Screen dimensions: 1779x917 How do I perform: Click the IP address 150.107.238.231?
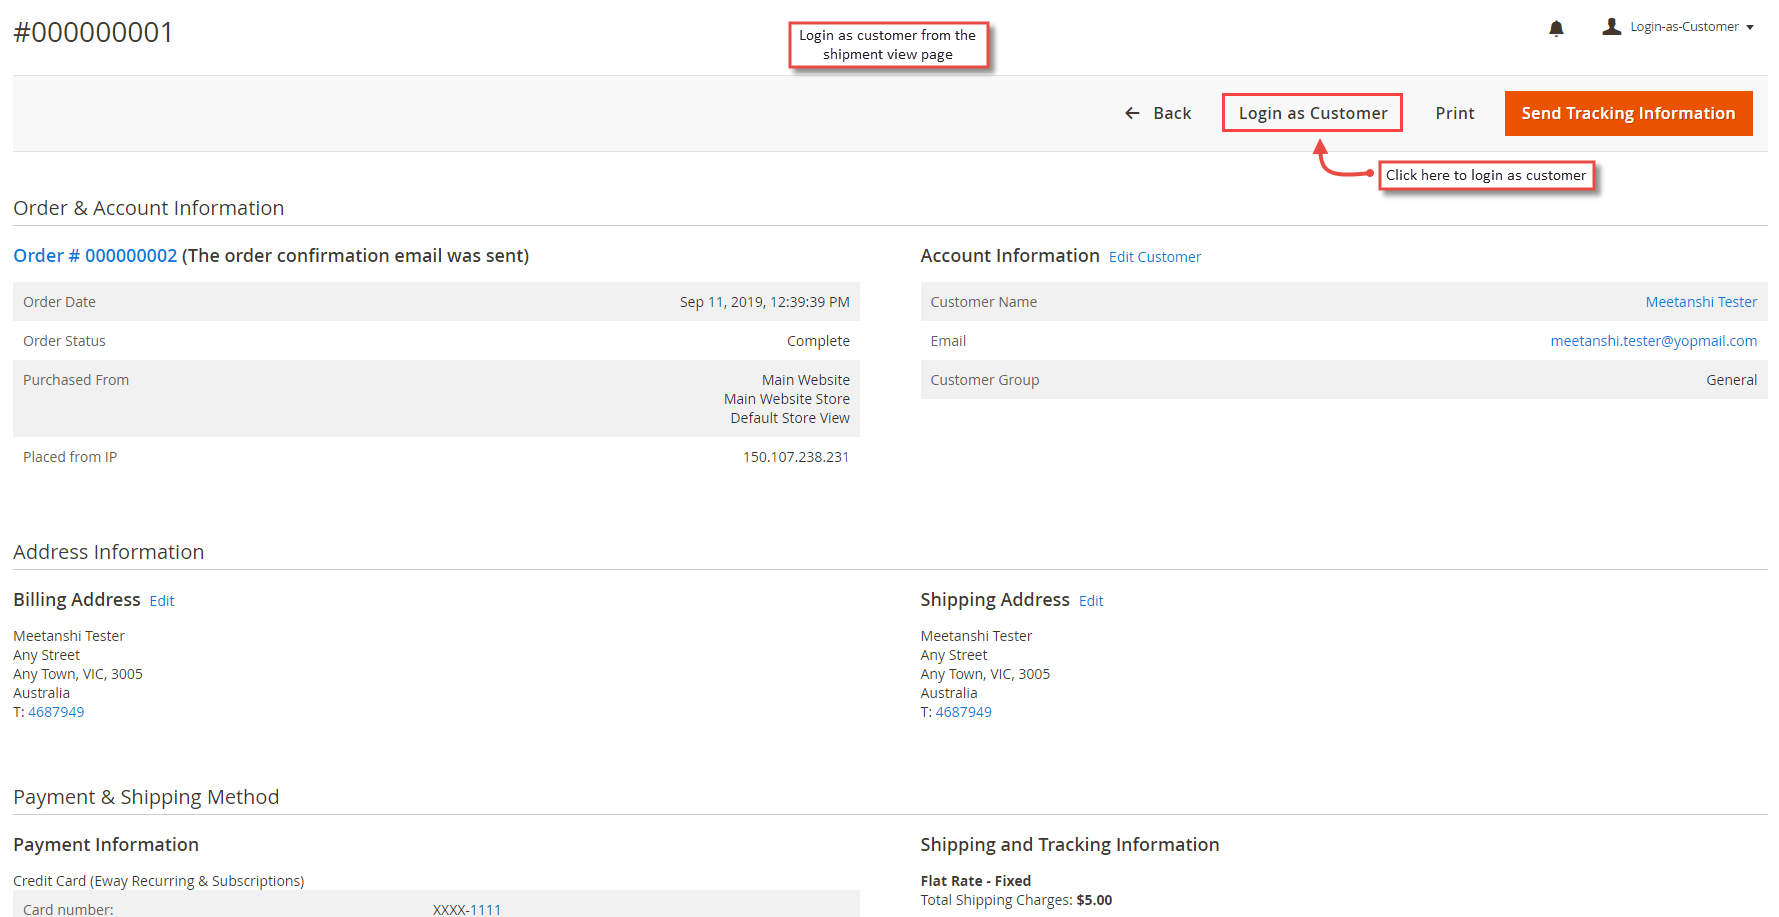(796, 457)
